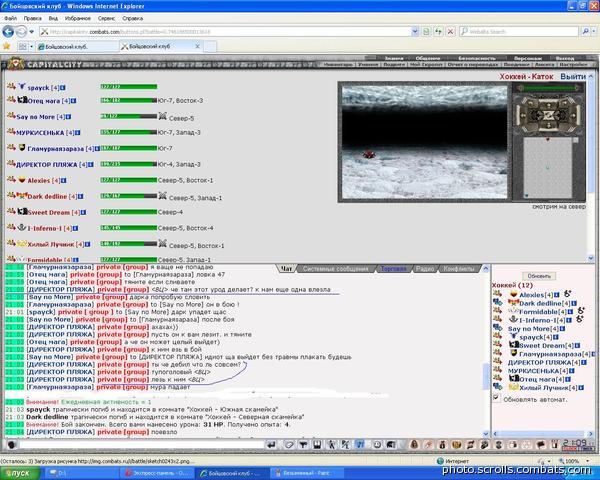This screenshot has height=480, width=600.
Task: Open Справка menu
Action: pyautogui.click(x=132, y=18)
